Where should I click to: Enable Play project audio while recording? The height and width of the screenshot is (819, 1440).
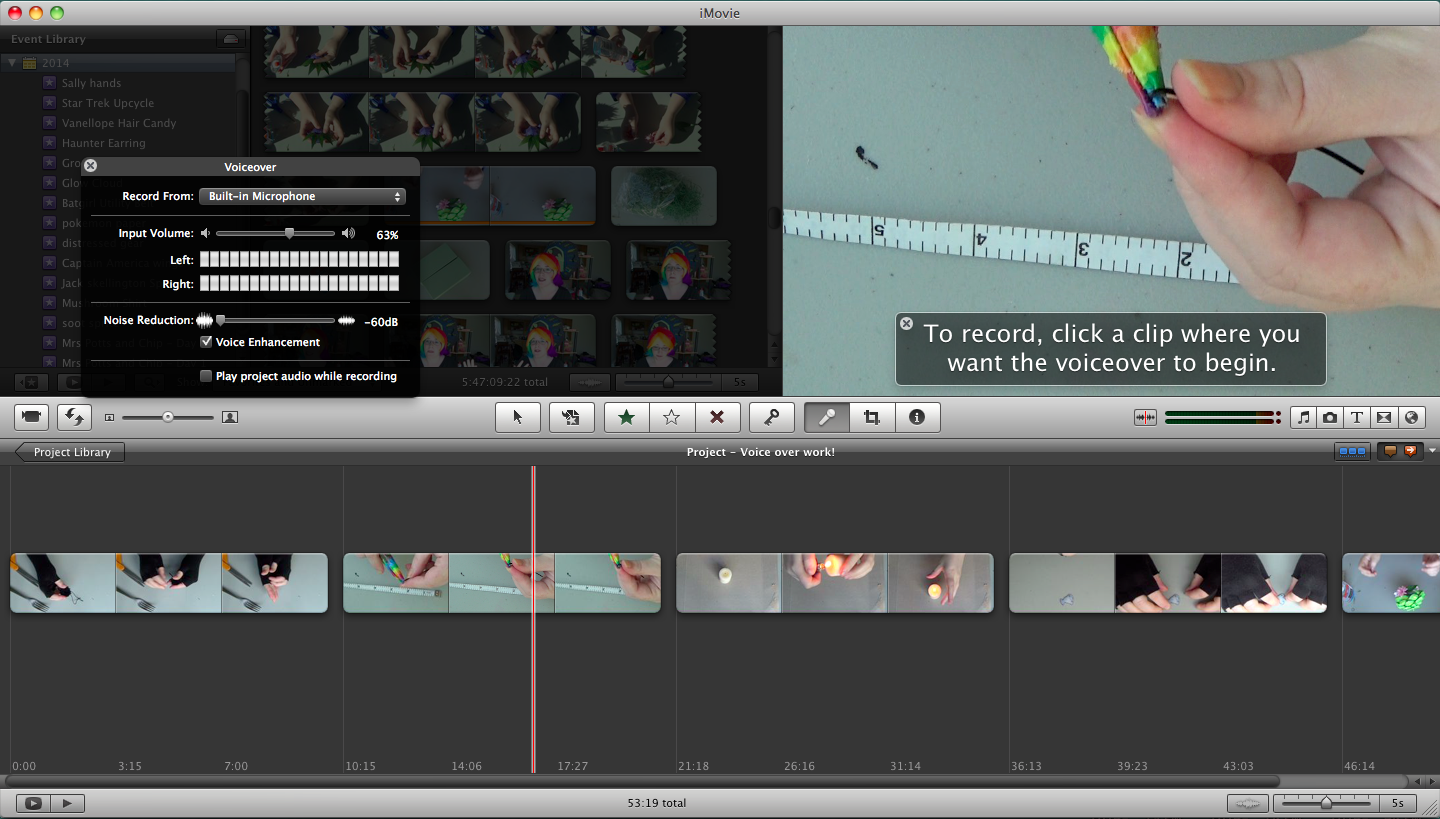click(206, 376)
